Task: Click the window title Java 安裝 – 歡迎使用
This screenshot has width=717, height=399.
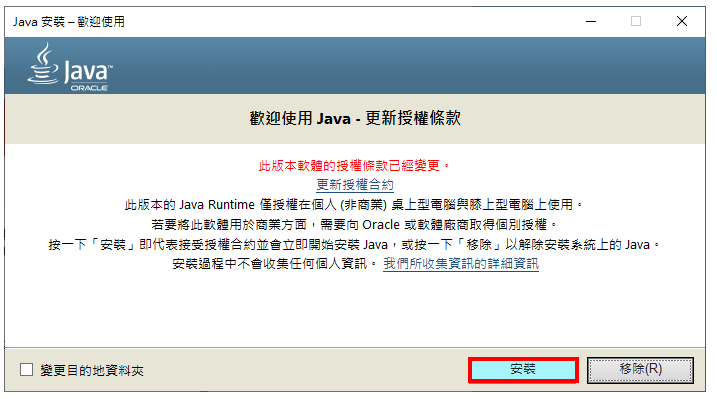Action: 69,21
